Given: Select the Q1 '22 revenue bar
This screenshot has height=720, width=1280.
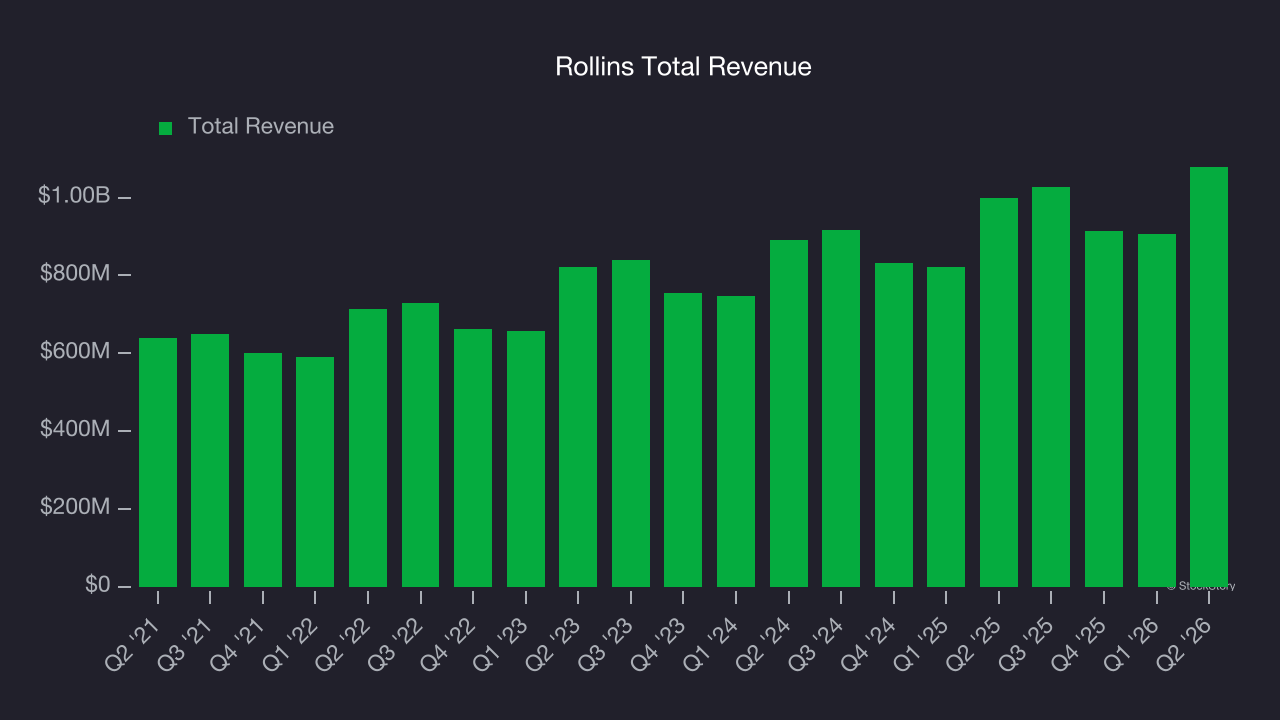Looking at the screenshot, I should [x=315, y=472].
